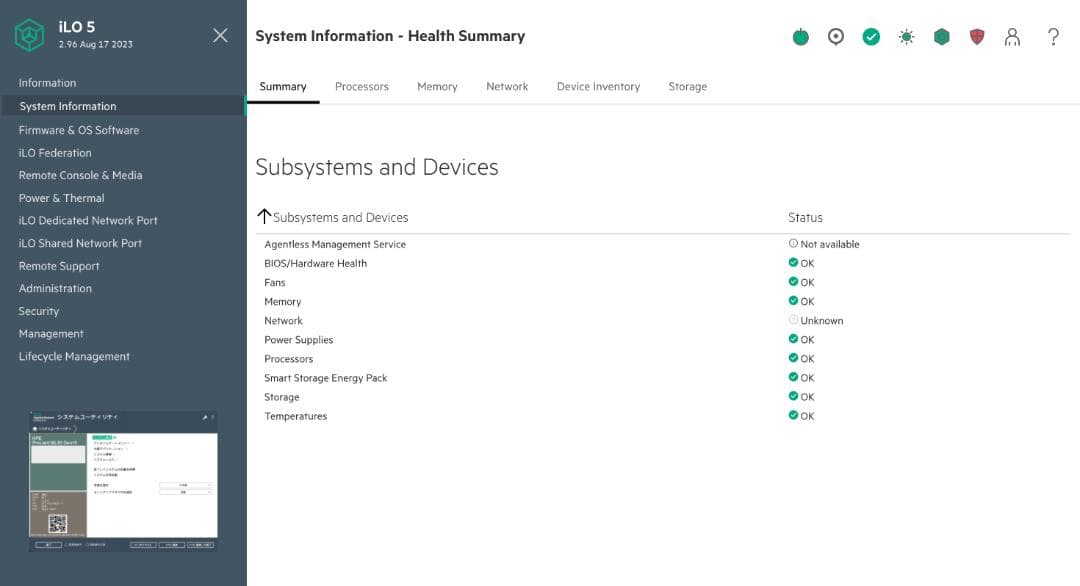Viewport: 1080px width, 586px height.
Task: Click the OK status toggle beside Fans
Action: coord(793,282)
